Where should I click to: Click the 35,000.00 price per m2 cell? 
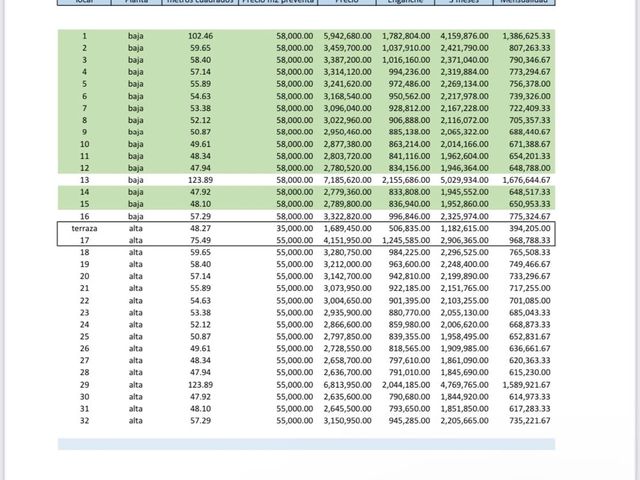[x=295, y=228]
